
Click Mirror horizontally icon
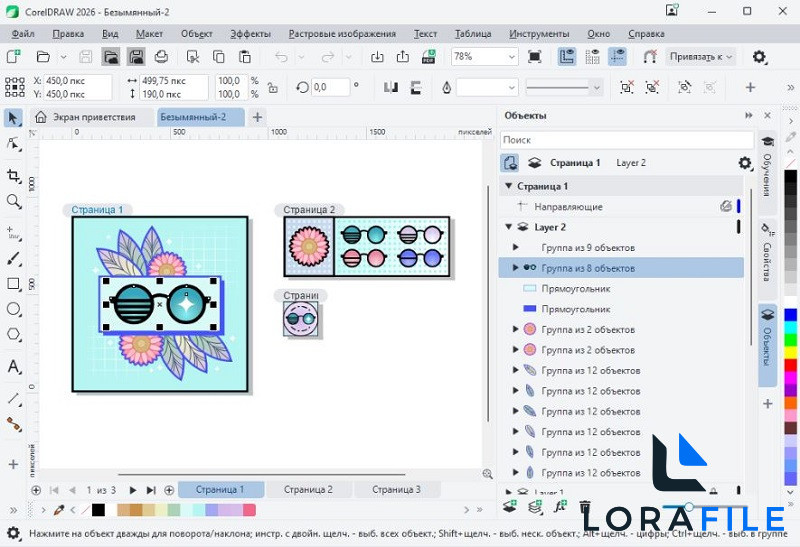(x=391, y=88)
